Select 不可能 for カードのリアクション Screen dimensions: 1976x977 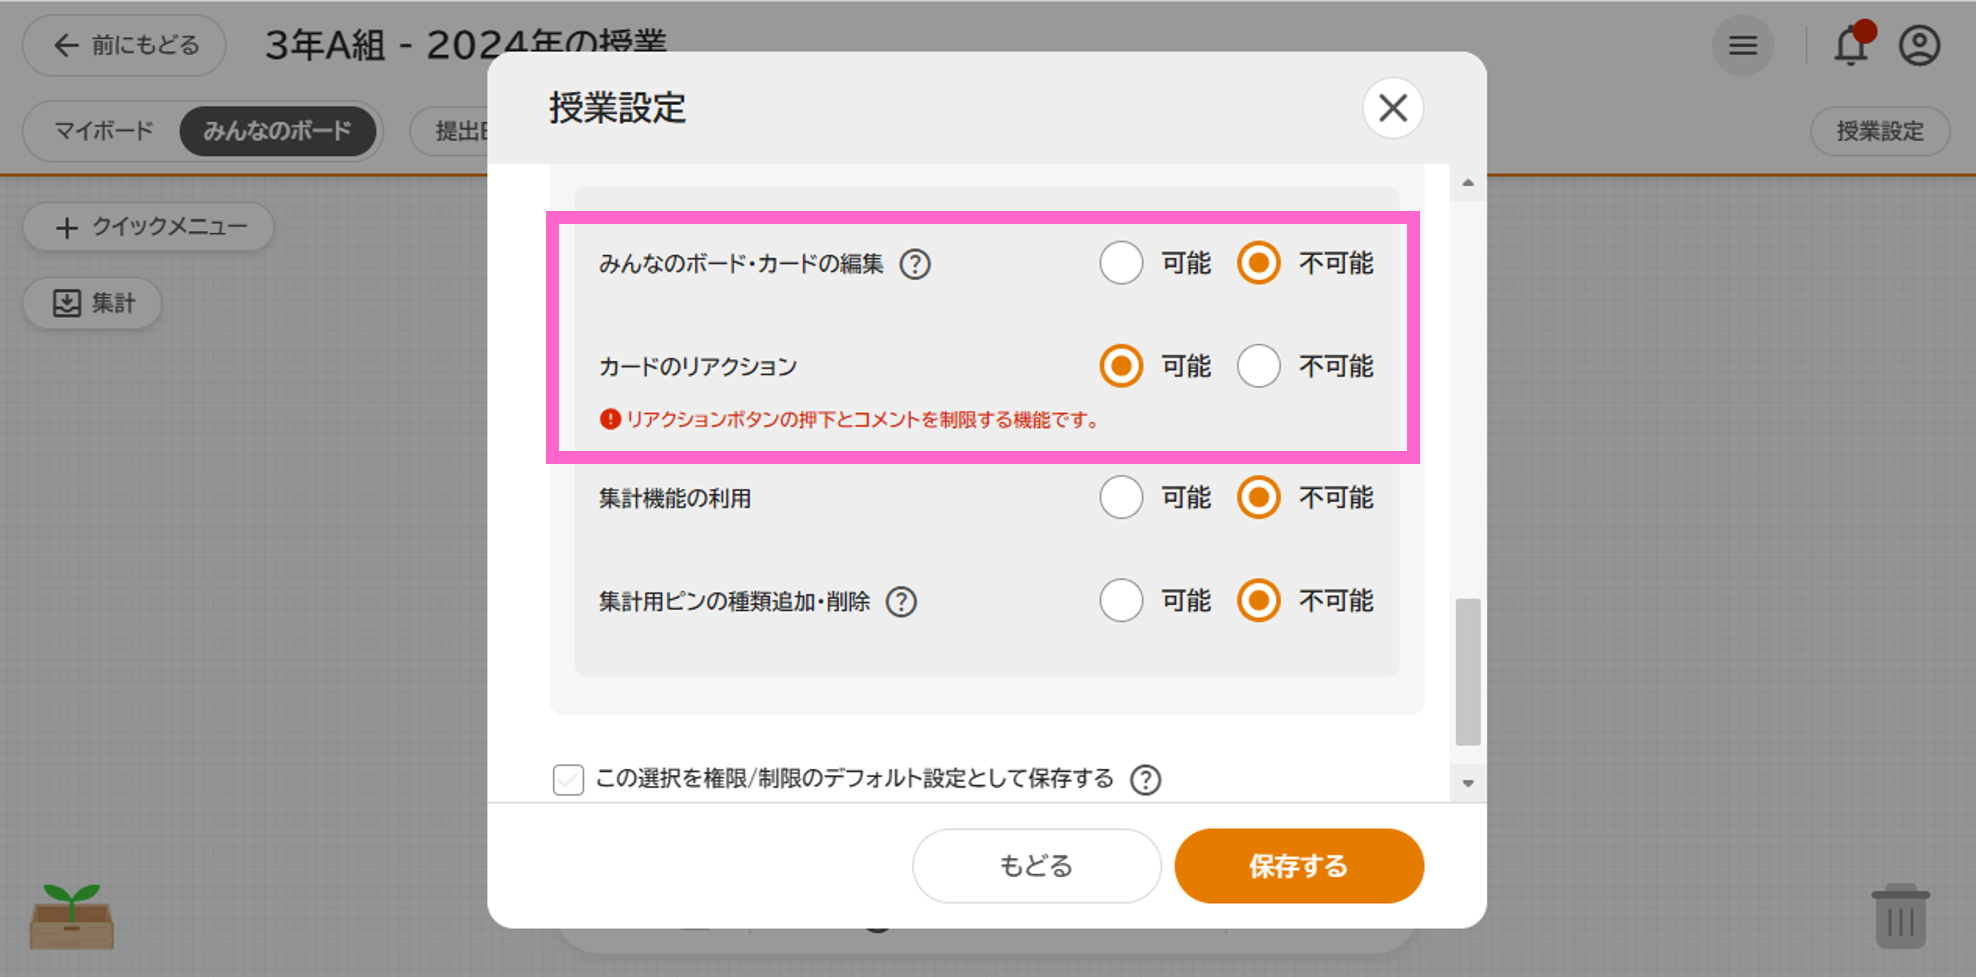coord(1258,366)
